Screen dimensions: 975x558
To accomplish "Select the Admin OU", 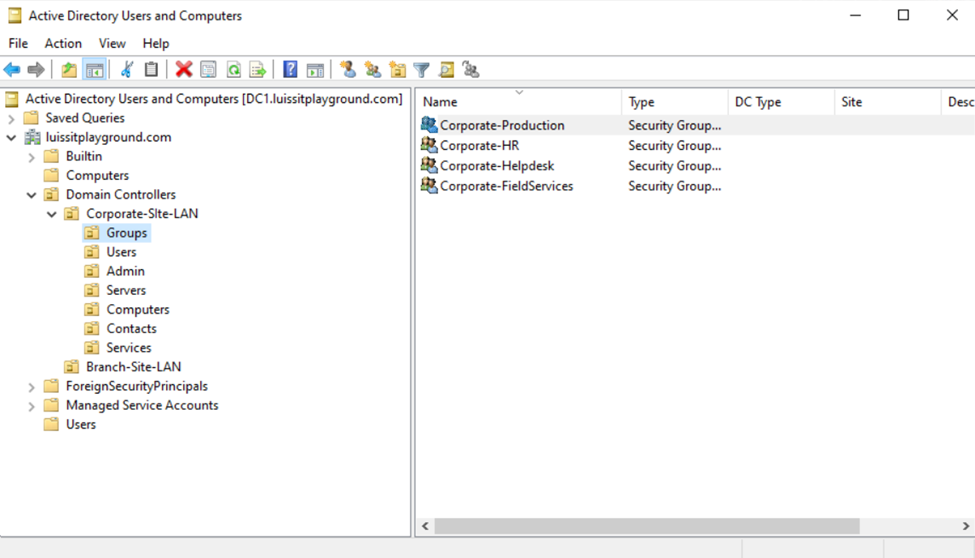I will point(125,271).
